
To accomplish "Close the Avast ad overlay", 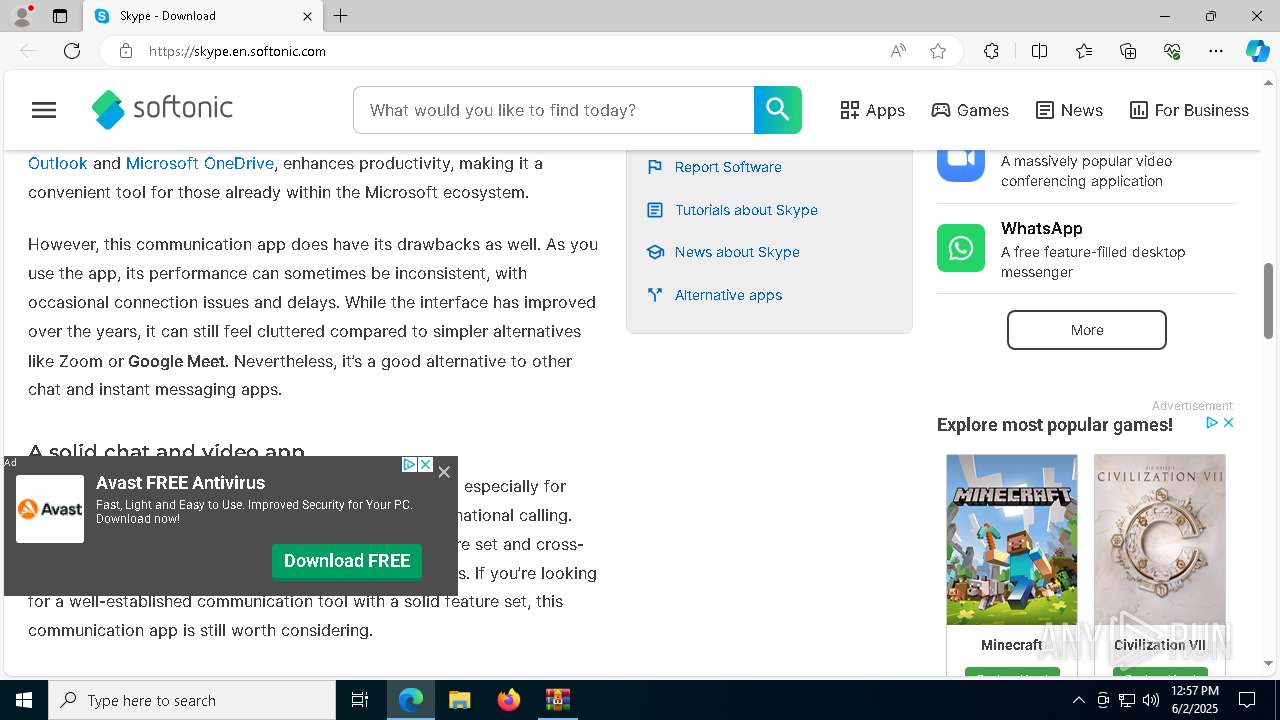I will [x=444, y=472].
